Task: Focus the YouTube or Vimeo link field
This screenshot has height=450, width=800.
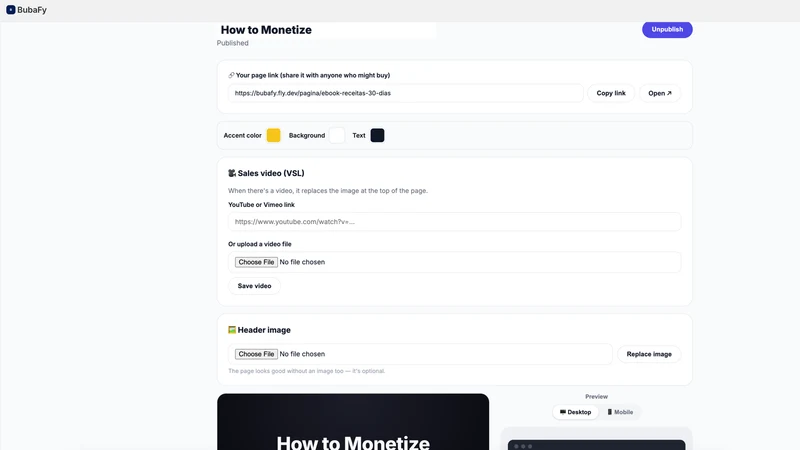Action: click(x=454, y=222)
